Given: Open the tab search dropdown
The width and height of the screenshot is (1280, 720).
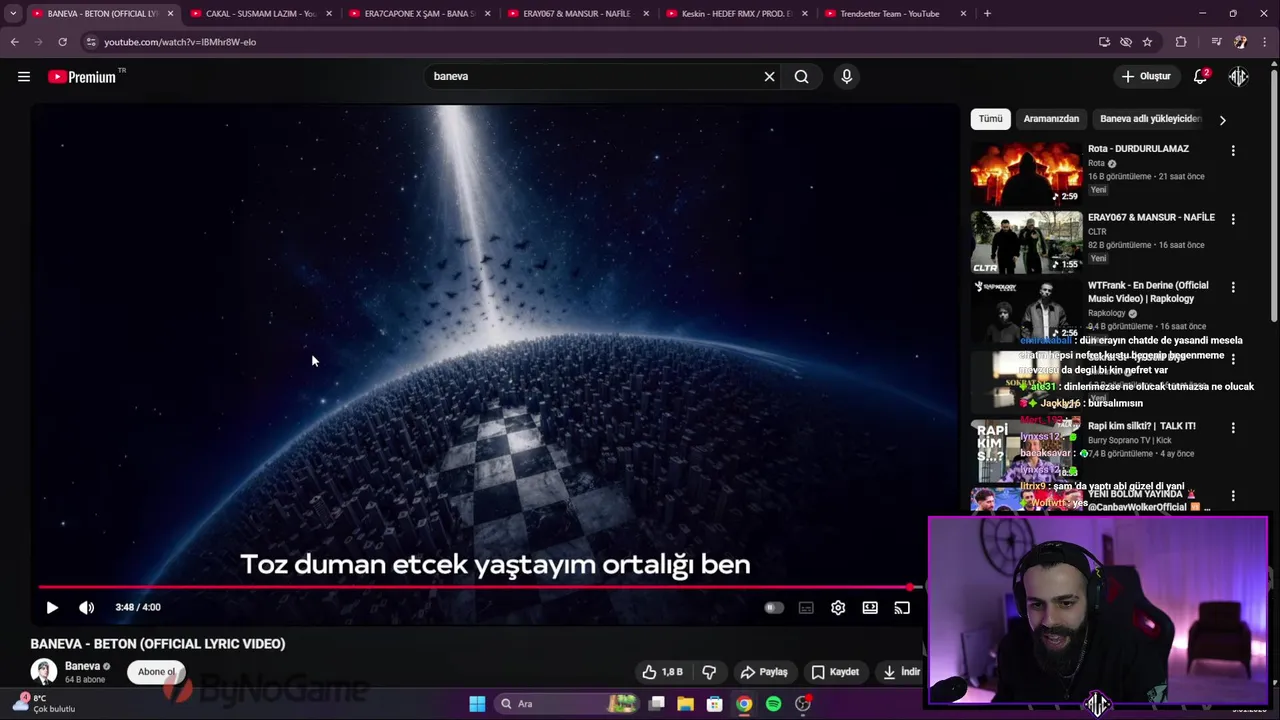Looking at the screenshot, I should (x=12, y=14).
